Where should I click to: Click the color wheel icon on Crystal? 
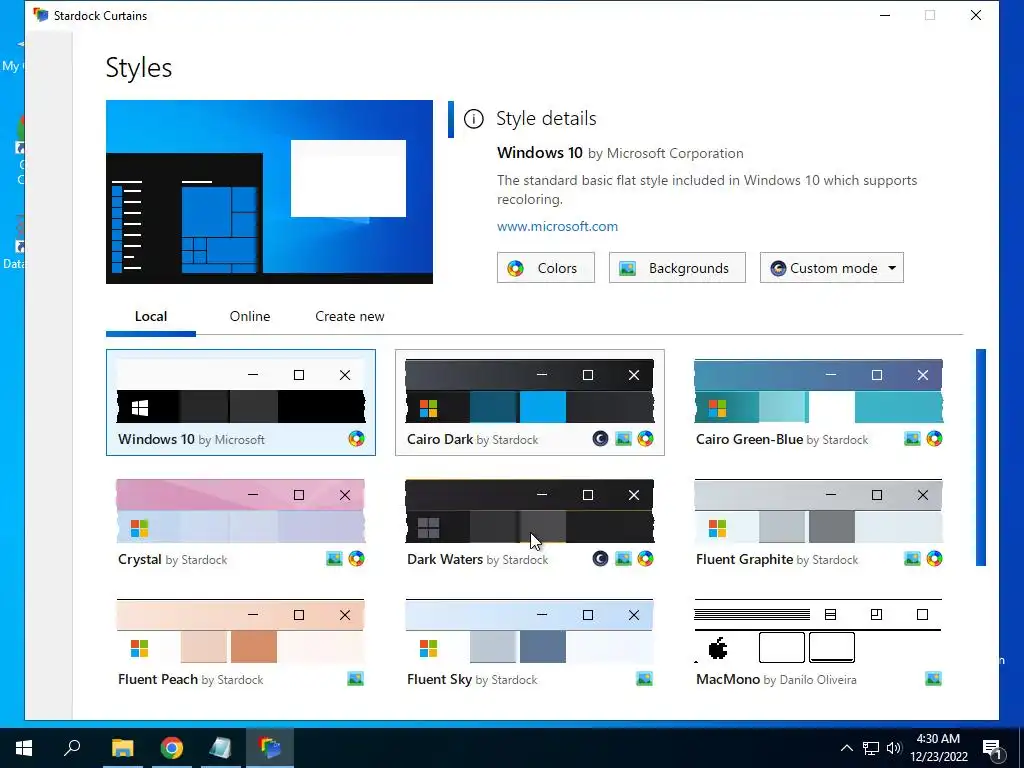(x=356, y=559)
